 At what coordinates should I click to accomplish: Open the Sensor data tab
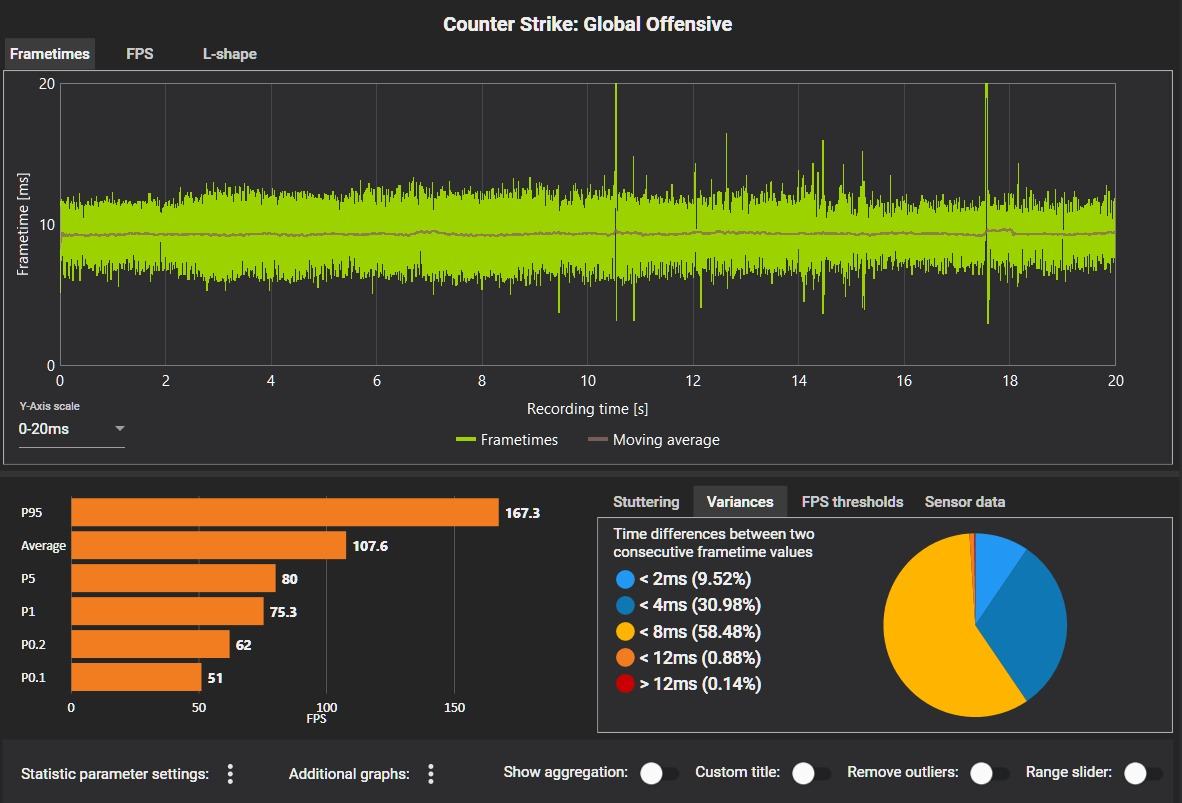tap(964, 501)
